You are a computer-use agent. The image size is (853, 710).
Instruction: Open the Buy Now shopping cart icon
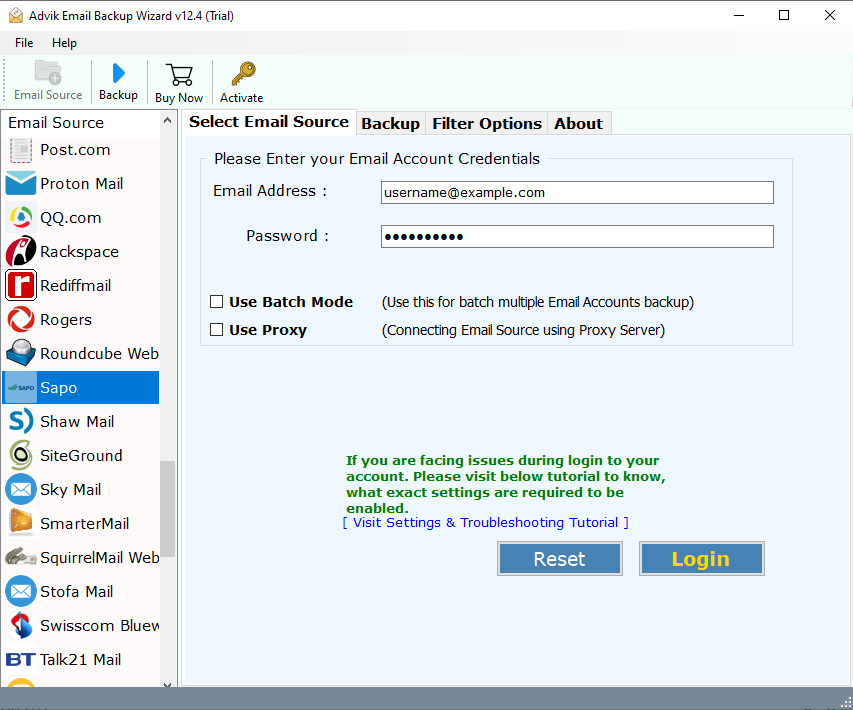pos(179,75)
